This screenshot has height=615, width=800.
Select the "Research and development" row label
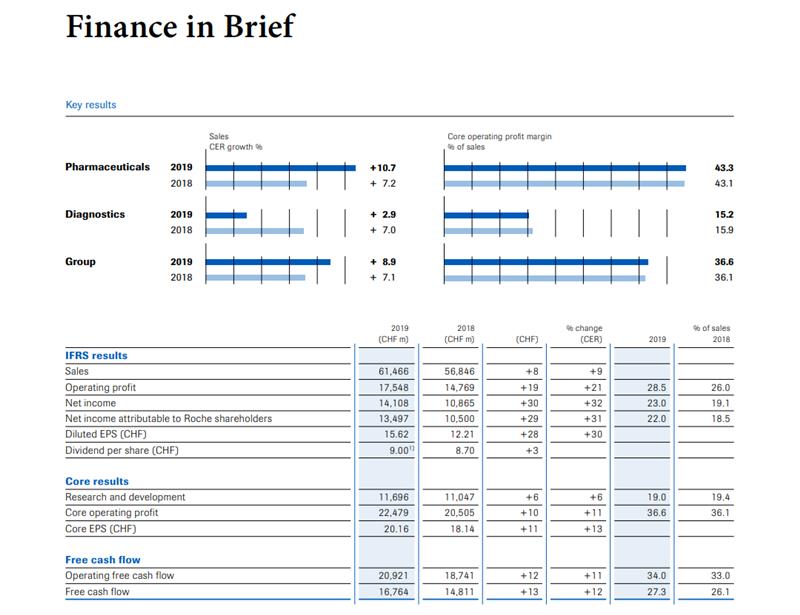[x=125, y=497]
